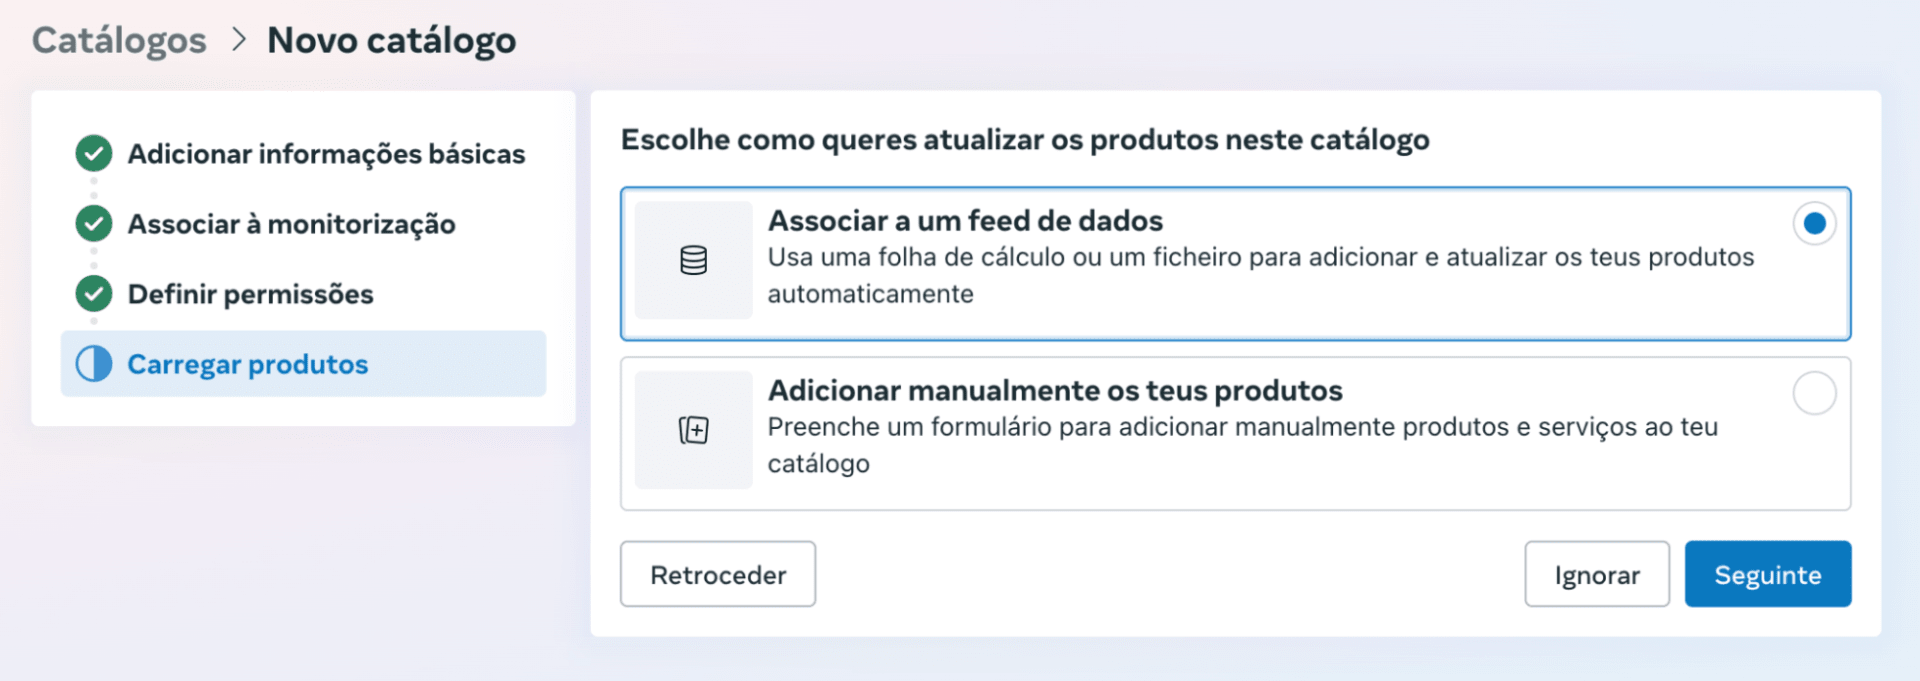Image resolution: width=1920 pixels, height=681 pixels.
Task: Select the data feed radio button
Action: pyautogui.click(x=1814, y=223)
